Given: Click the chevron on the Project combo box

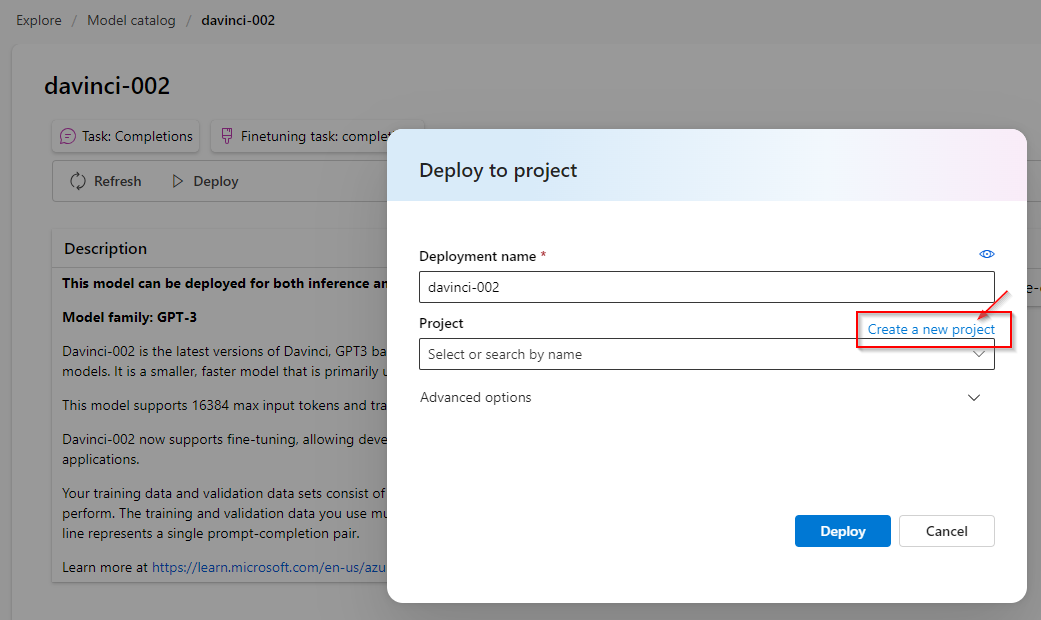Looking at the screenshot, I should point(979,355).
